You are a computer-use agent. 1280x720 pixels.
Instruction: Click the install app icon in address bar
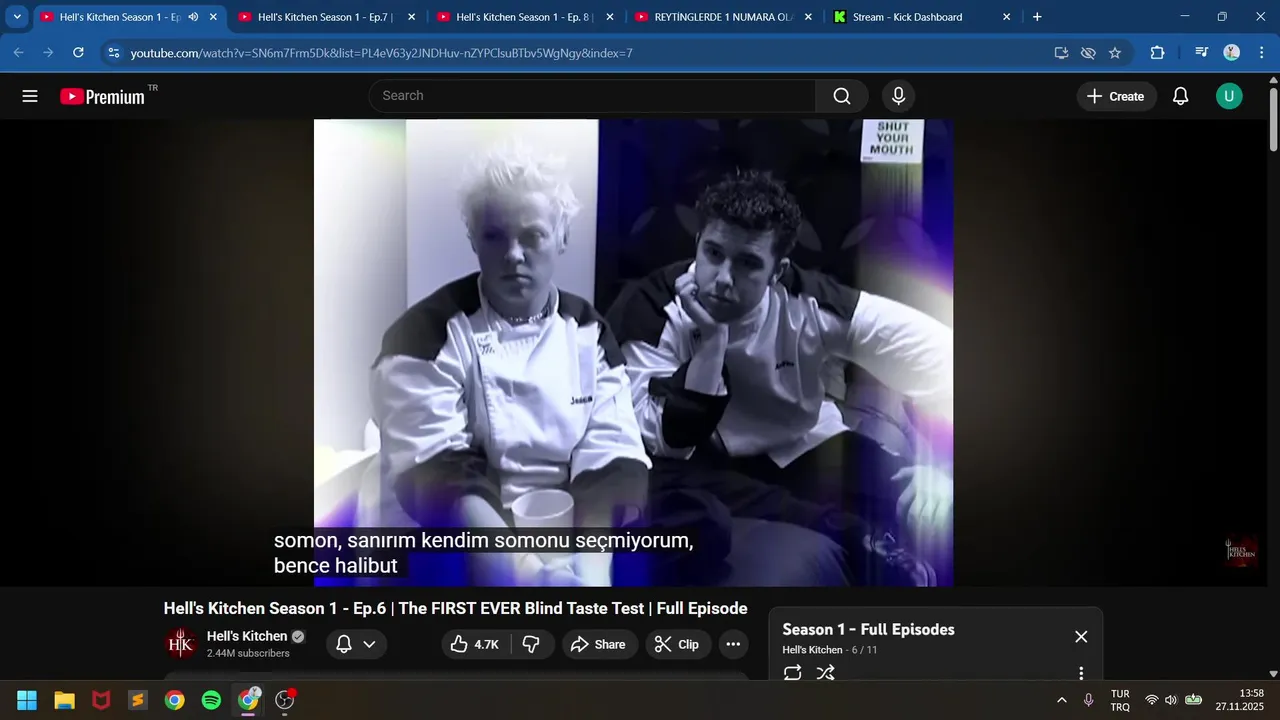click(x=1061, y=53)
